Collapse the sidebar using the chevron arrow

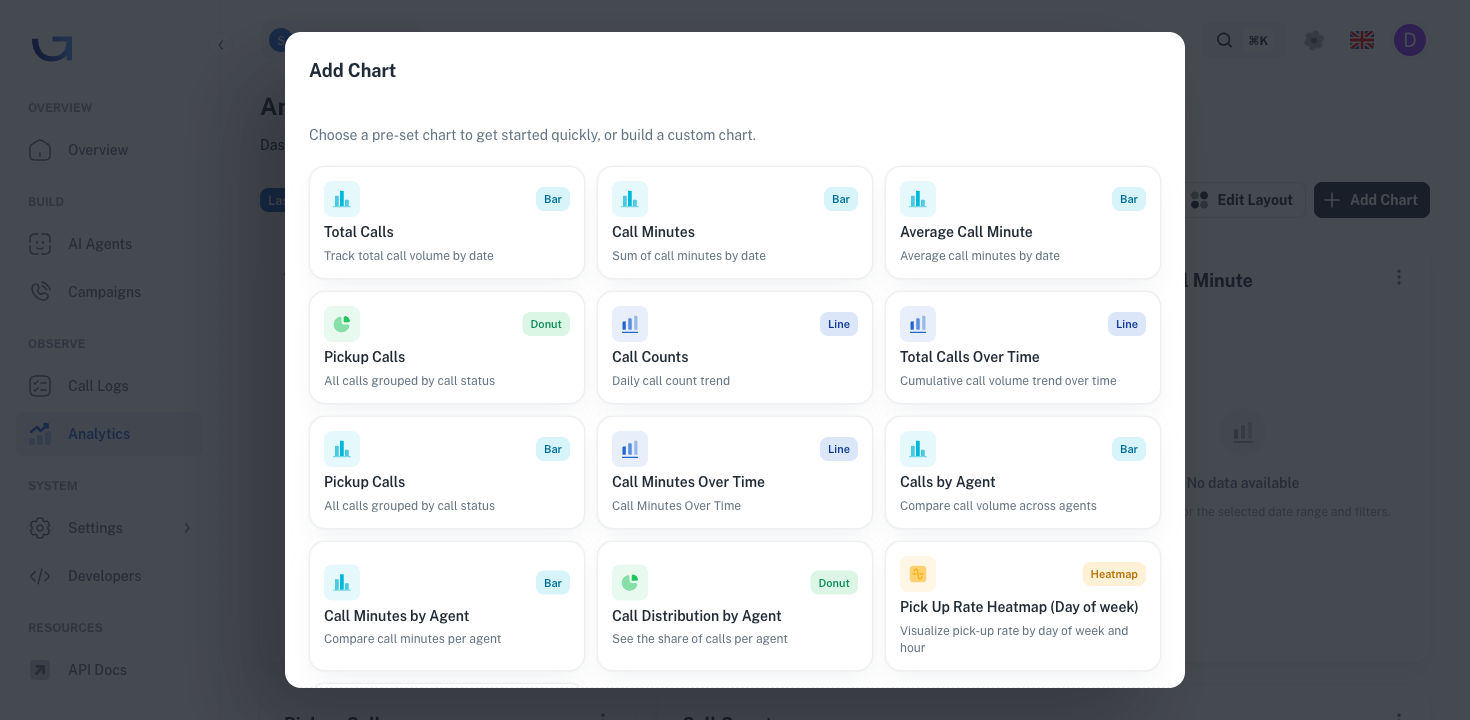(x=221, y=45)
